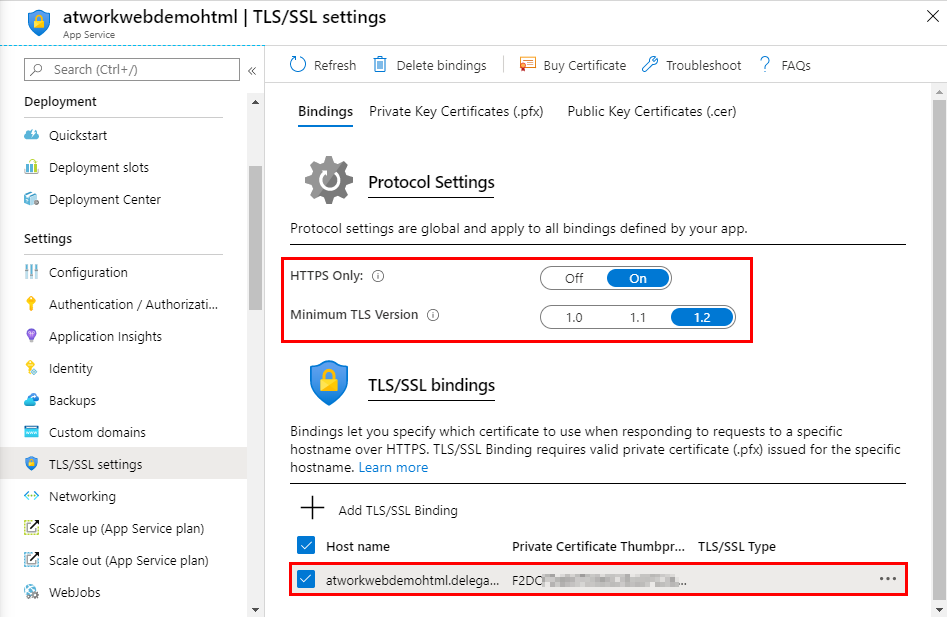Click the sidebar vertical scrollbar

(255, 300)
